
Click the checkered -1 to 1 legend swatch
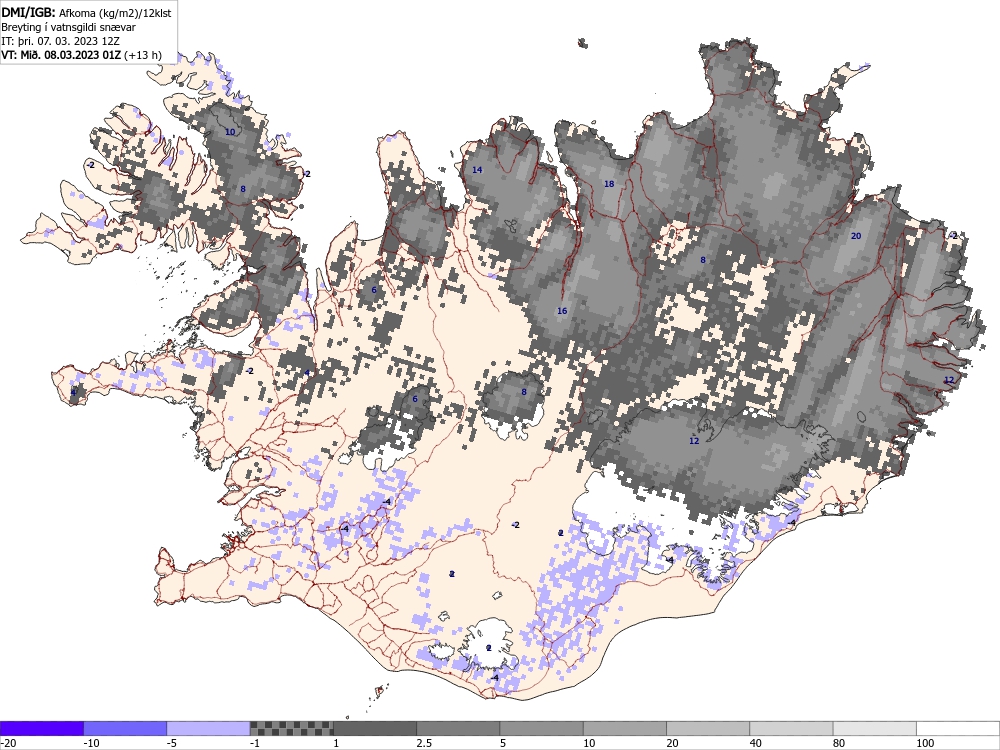coord(291,728)
